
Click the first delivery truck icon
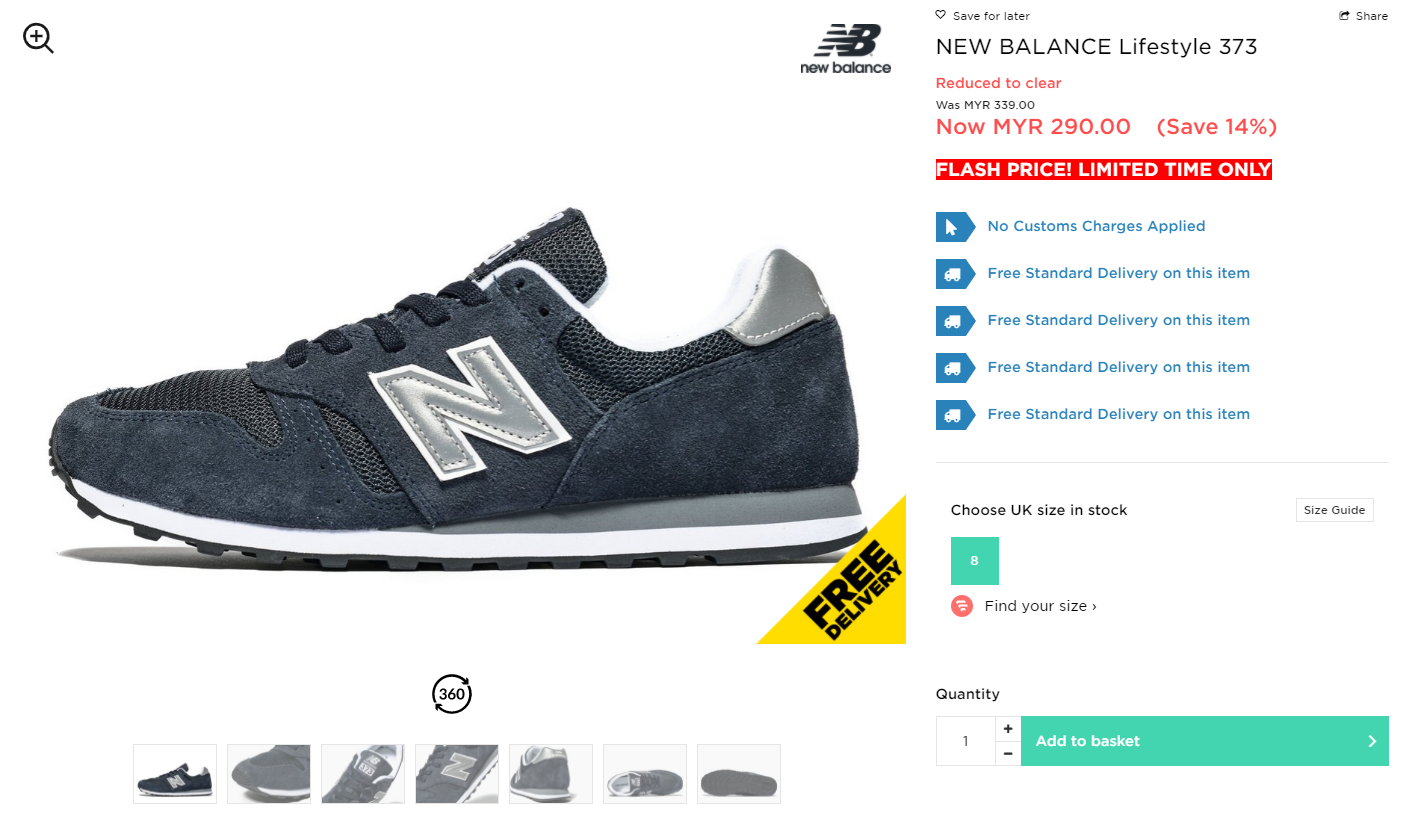point(954,274)
